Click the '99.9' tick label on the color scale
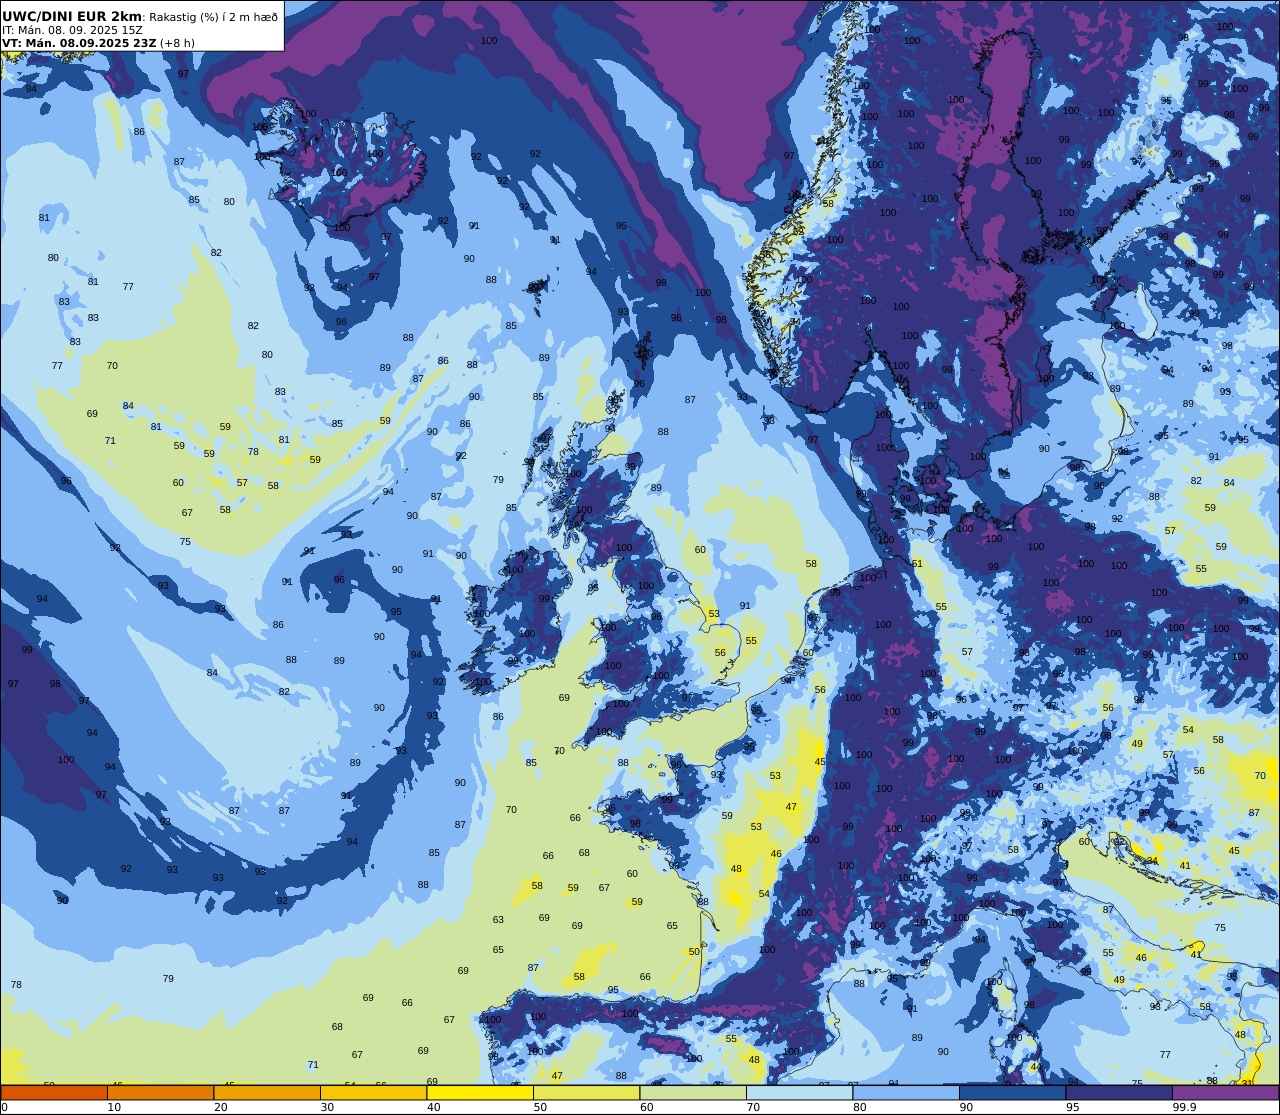This screenshot has height=1115, width=1280. [x=1185, y=1107]
